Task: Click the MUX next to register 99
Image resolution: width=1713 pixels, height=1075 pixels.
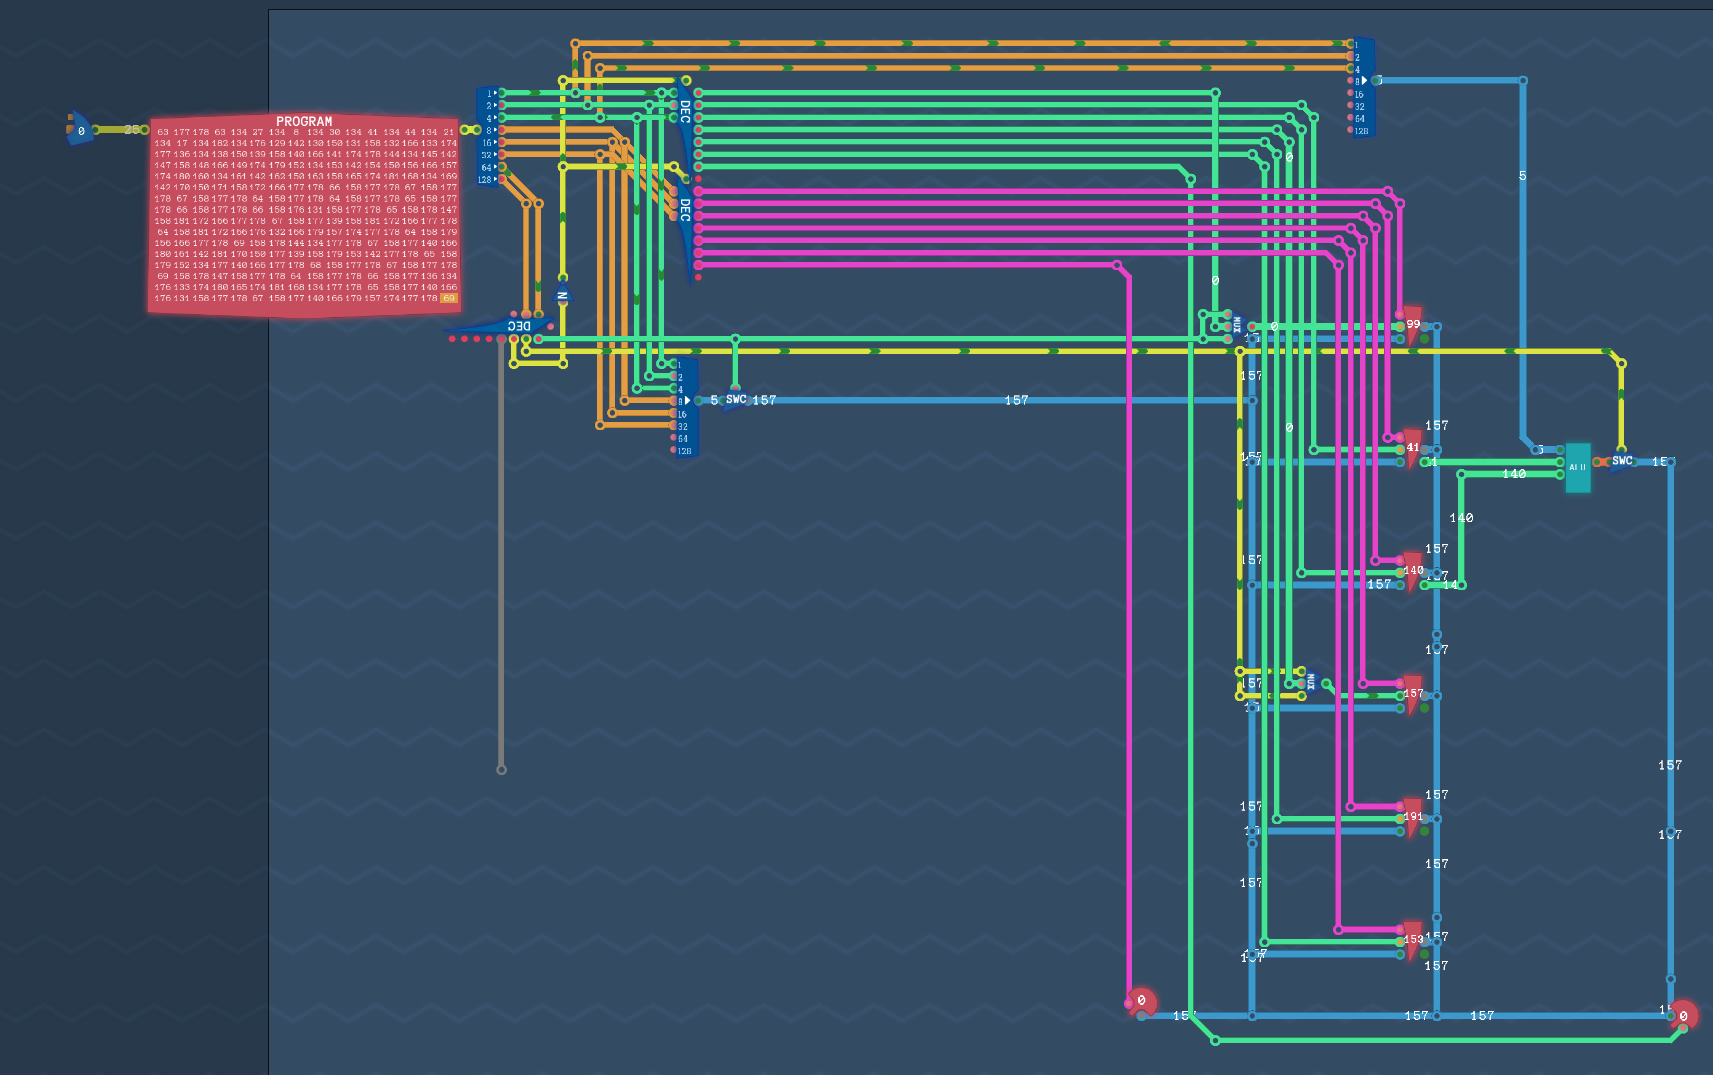Action: [1236, 325]
